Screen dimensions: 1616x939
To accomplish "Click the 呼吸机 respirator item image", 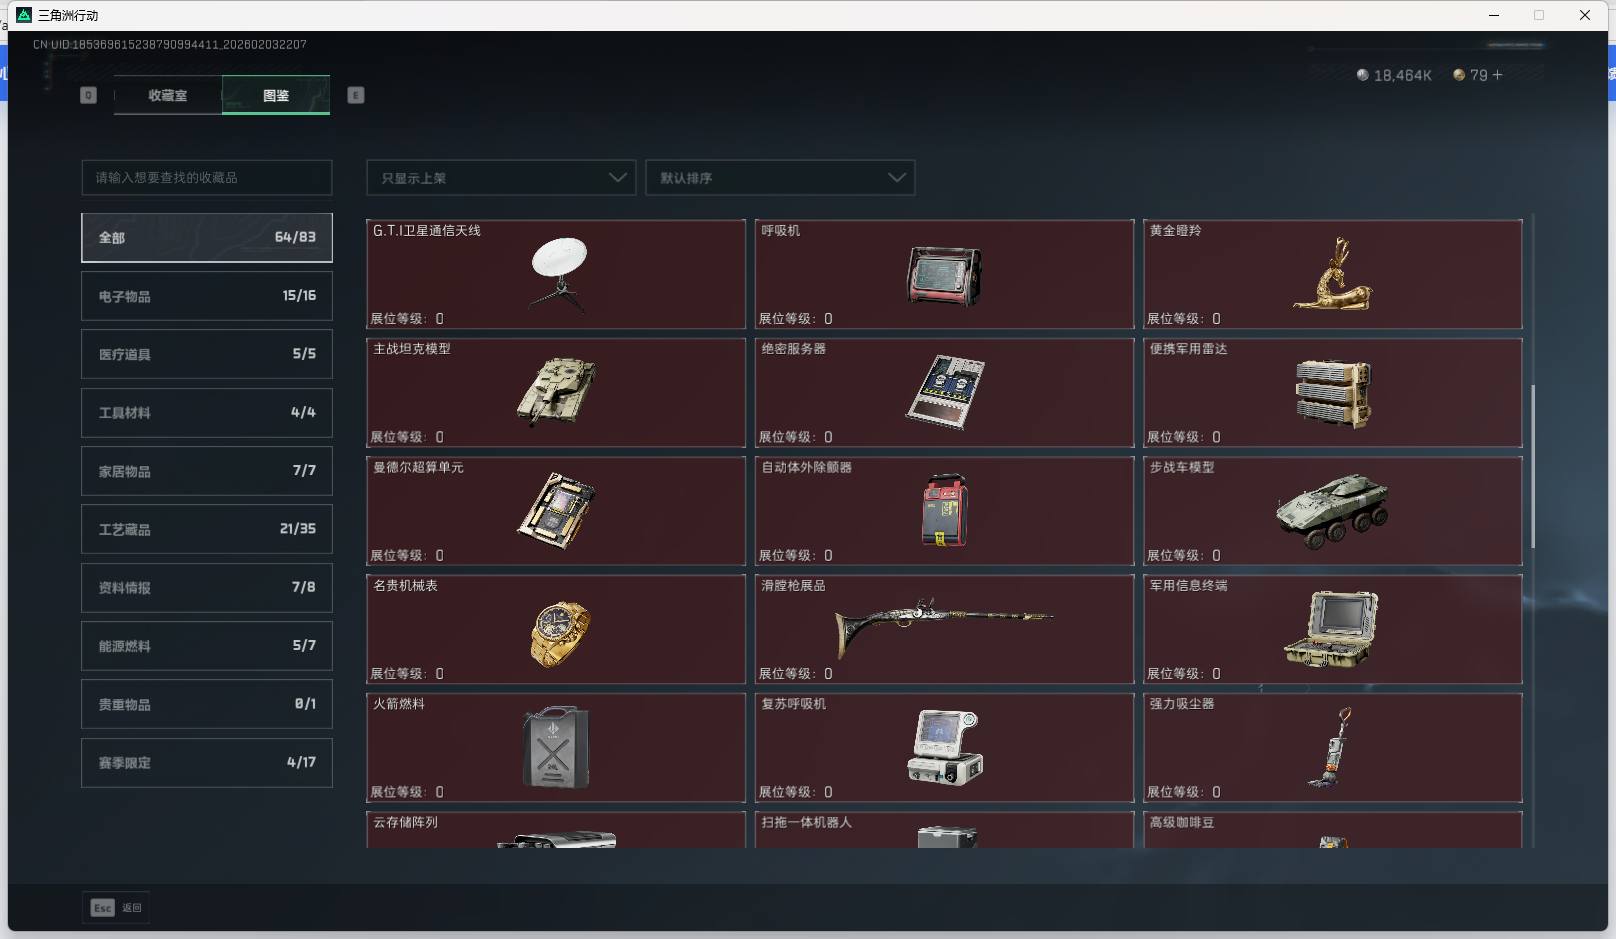I will pyautogui.click(x=944, y=274).
